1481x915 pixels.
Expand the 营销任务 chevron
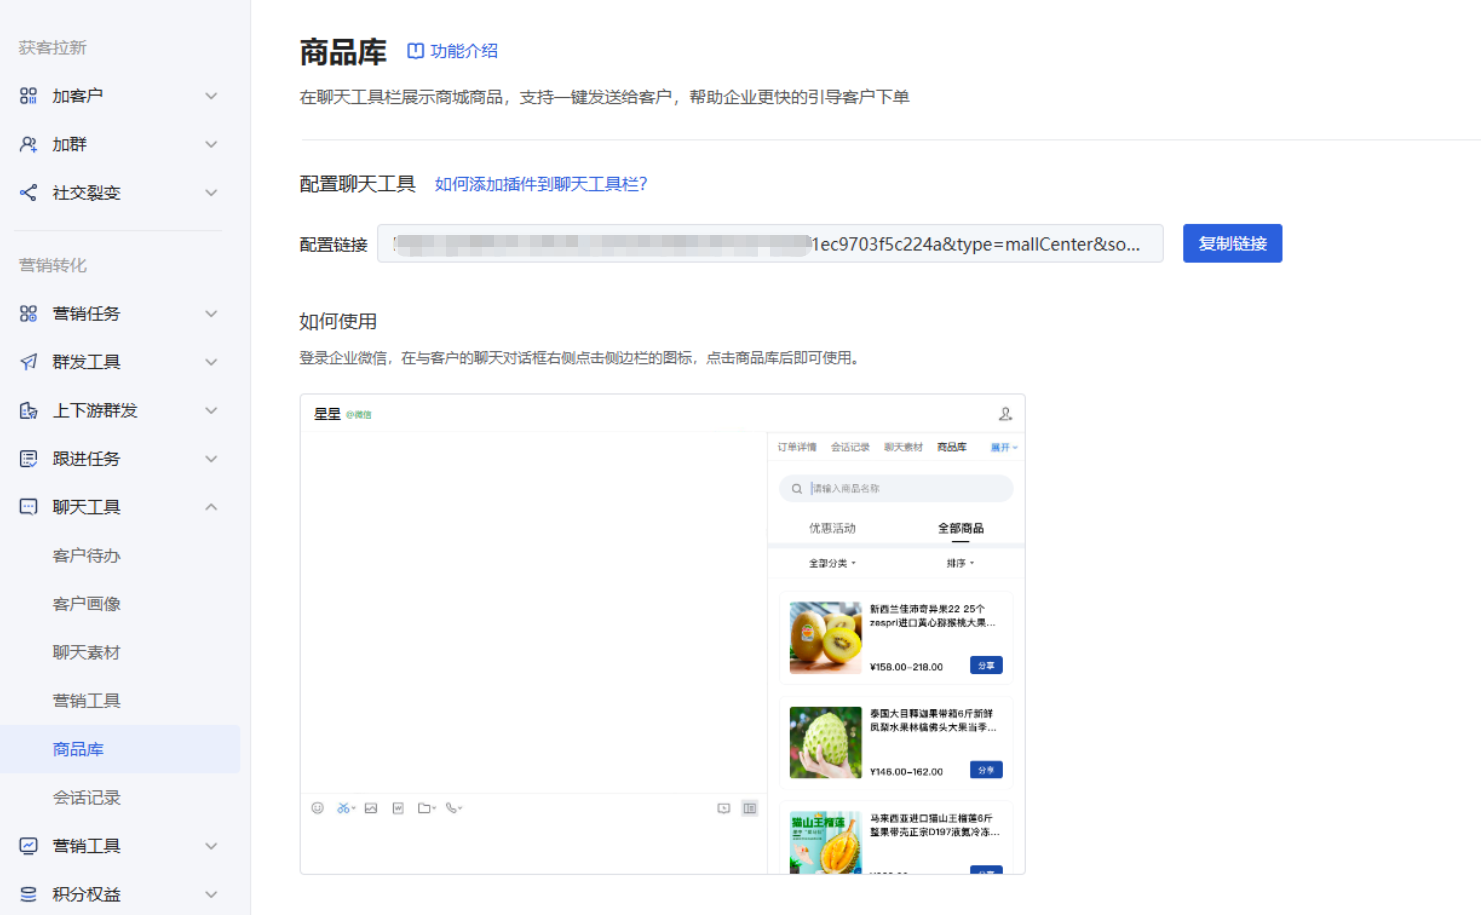pos(211,314)
